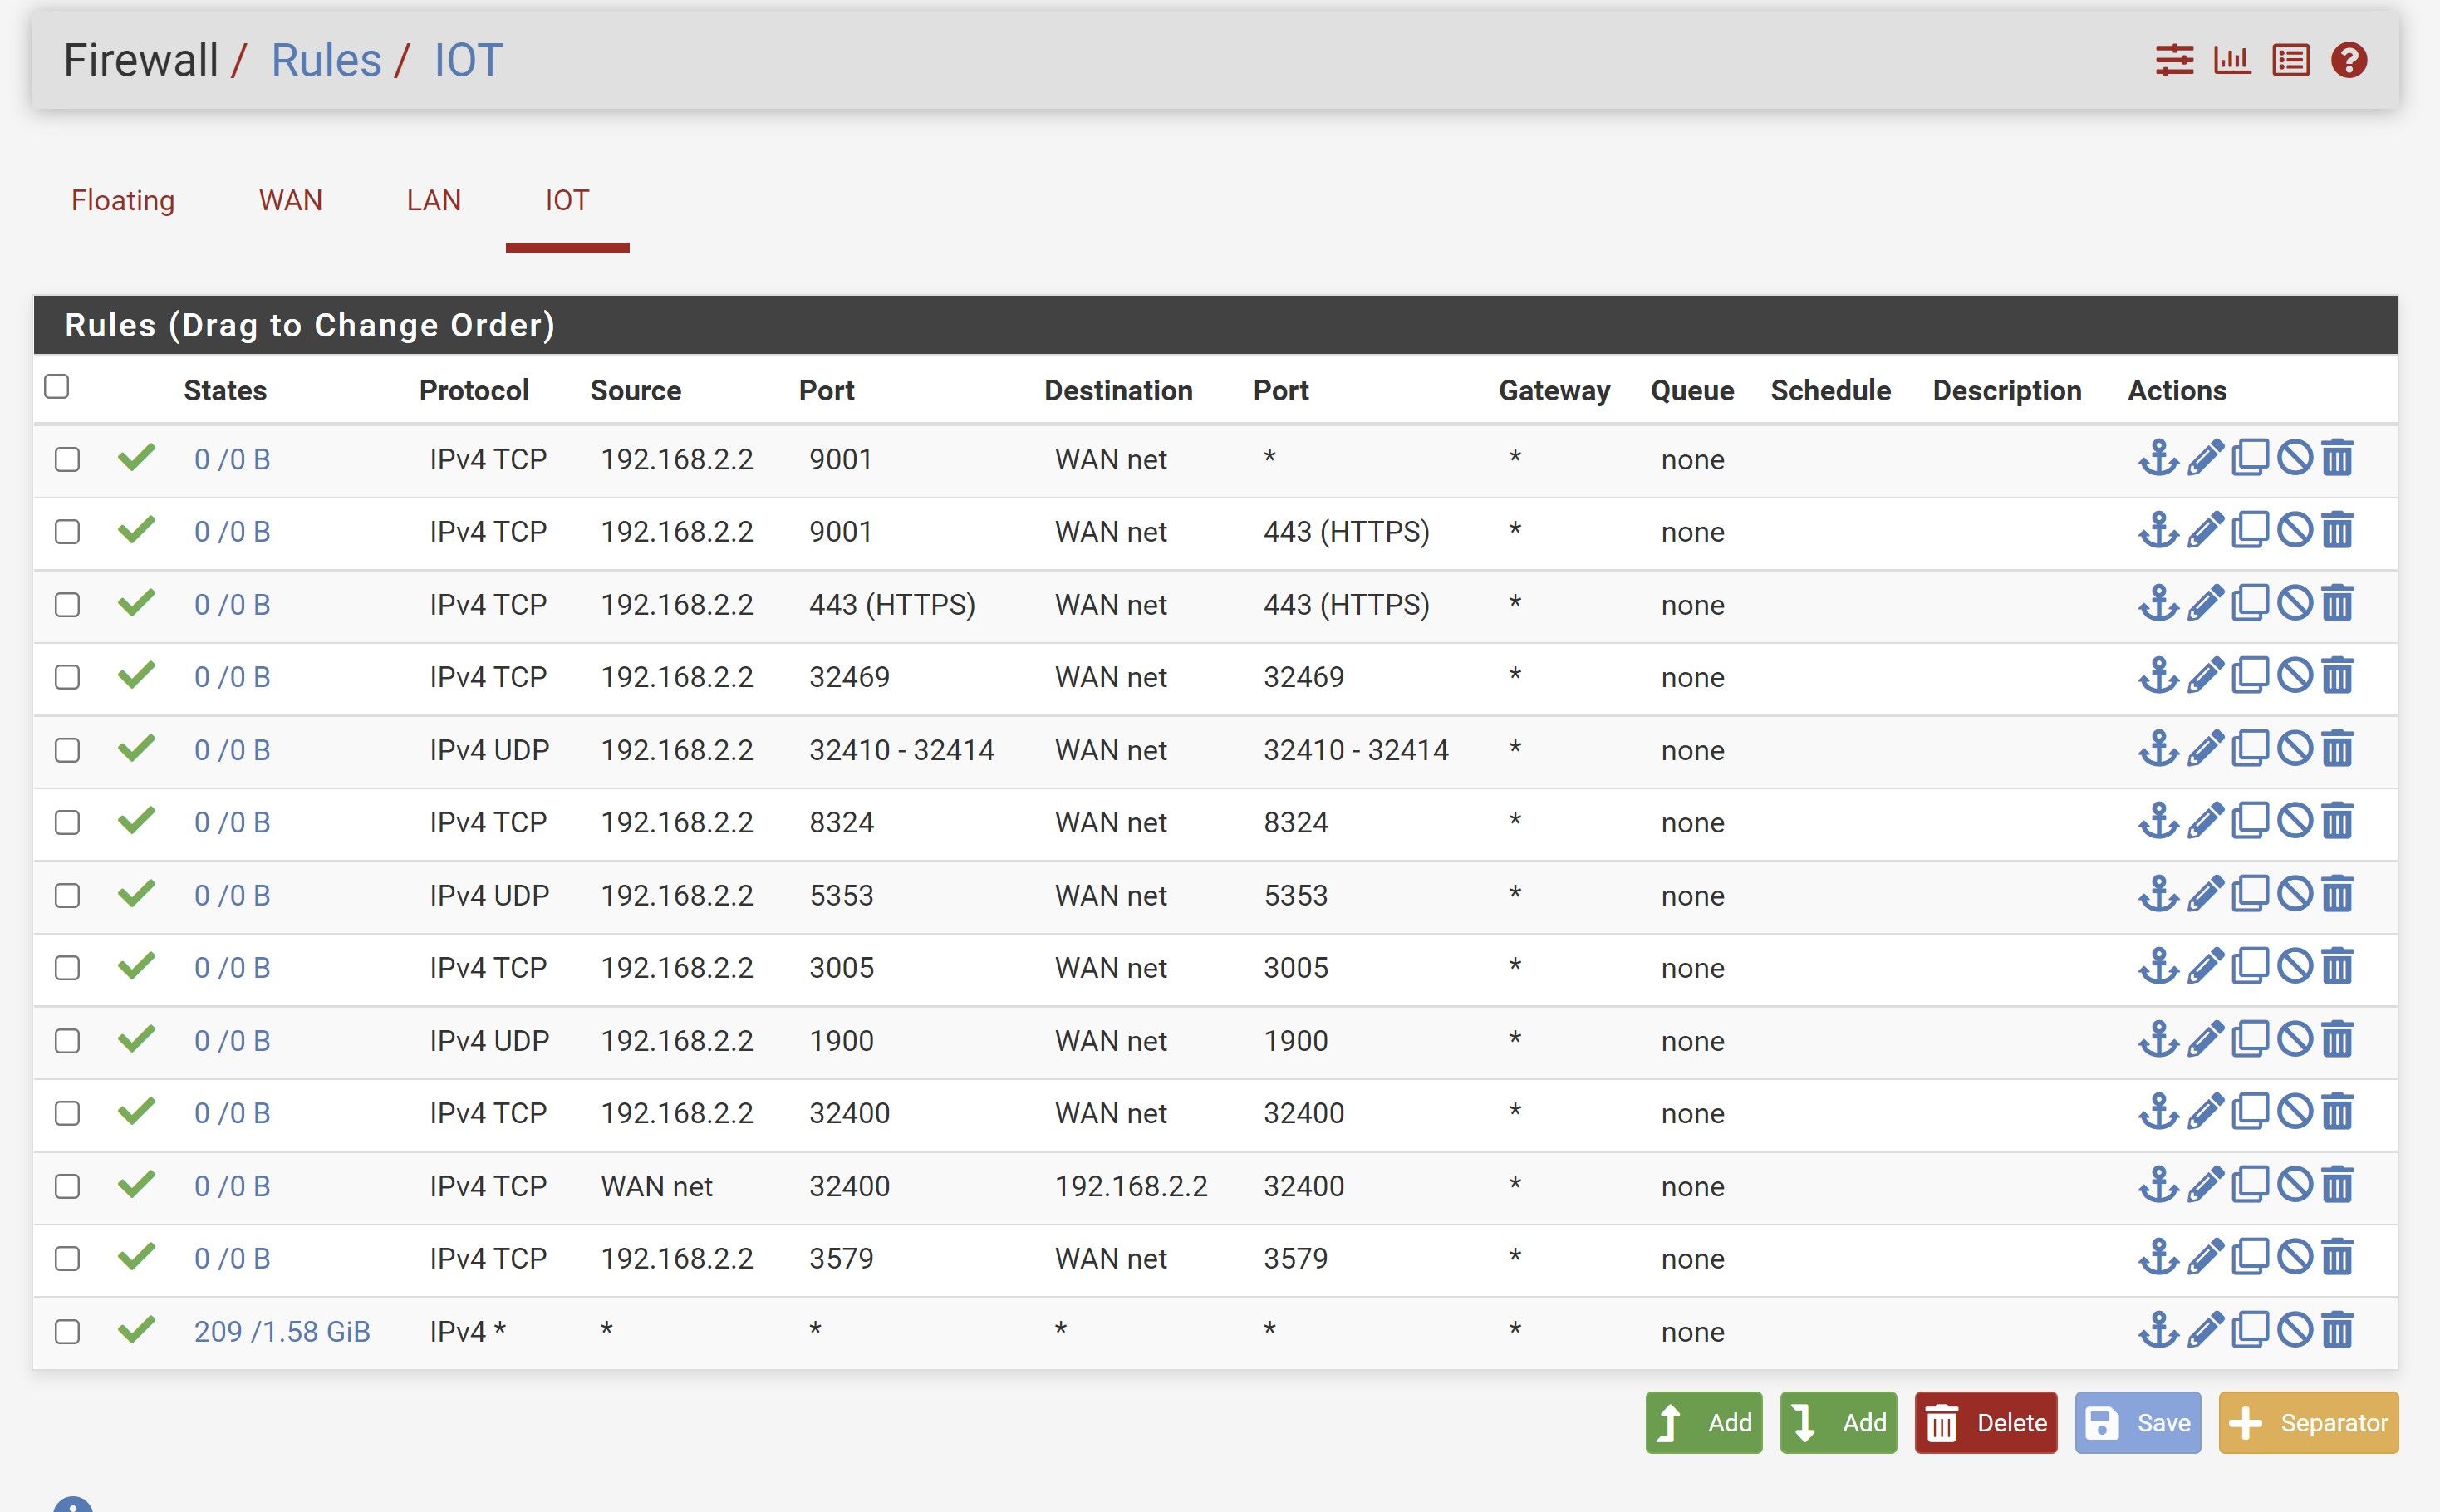Click green pass checkmark on the 8324 rule
This screenshot has width=2440, height=1512.
(136, 820)
